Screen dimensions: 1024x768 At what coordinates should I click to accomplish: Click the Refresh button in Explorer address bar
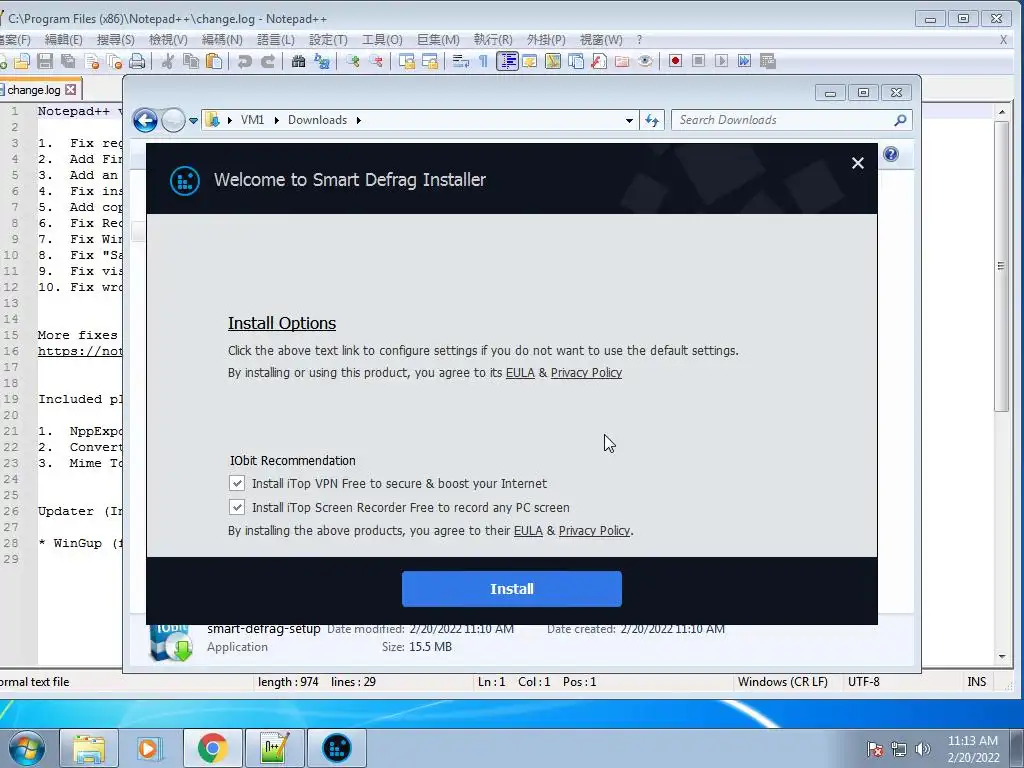(x=652, y=120)
